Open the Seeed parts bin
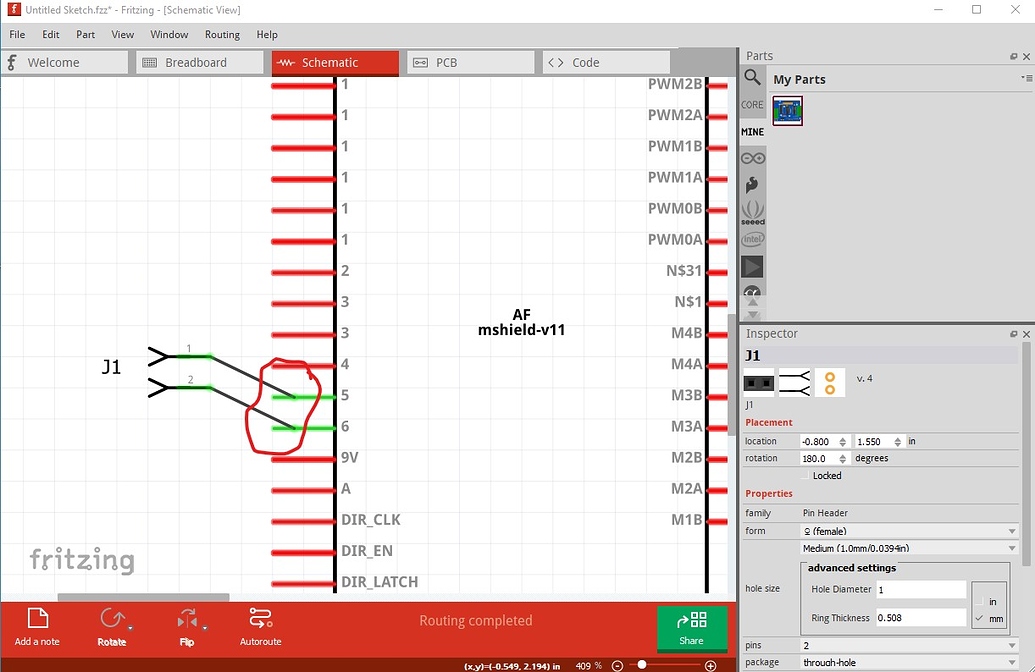Screen dimensions: 1035x672 pyautogui.click(x=752, y=212)
